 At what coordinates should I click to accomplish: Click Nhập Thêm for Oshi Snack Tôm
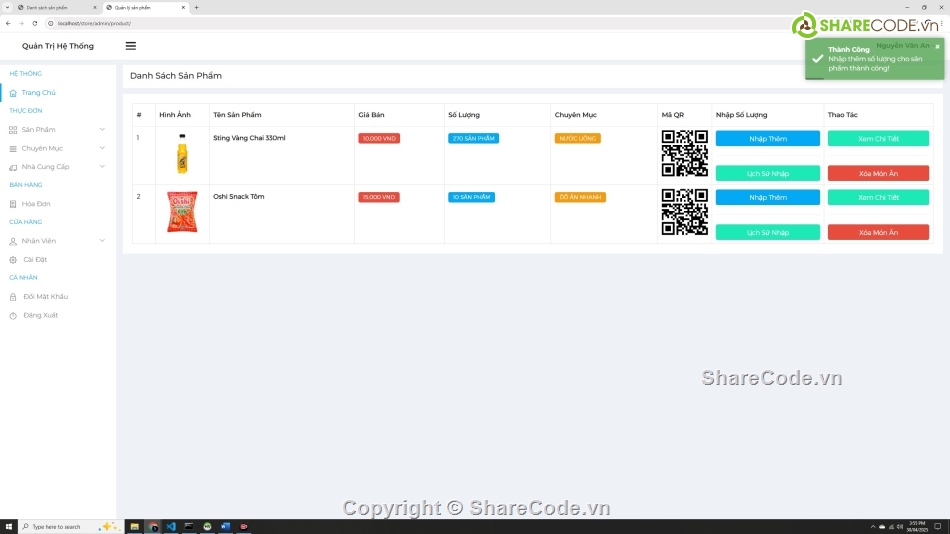pyautogui.click(x=768, y=198)
